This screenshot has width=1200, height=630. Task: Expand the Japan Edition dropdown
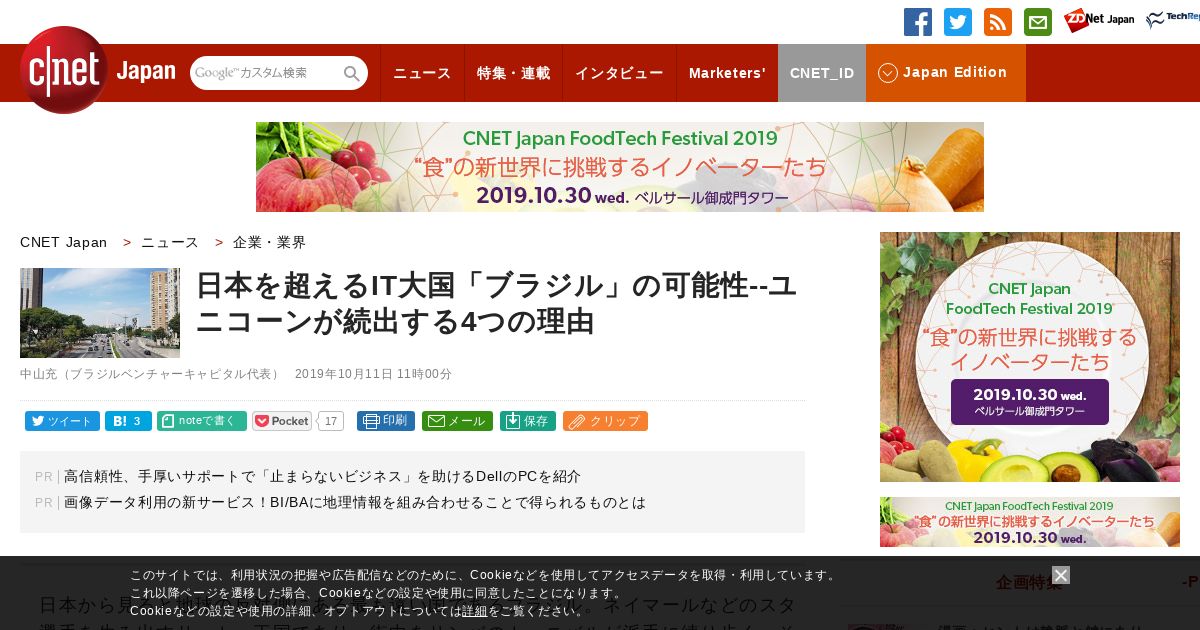point(945,73)
